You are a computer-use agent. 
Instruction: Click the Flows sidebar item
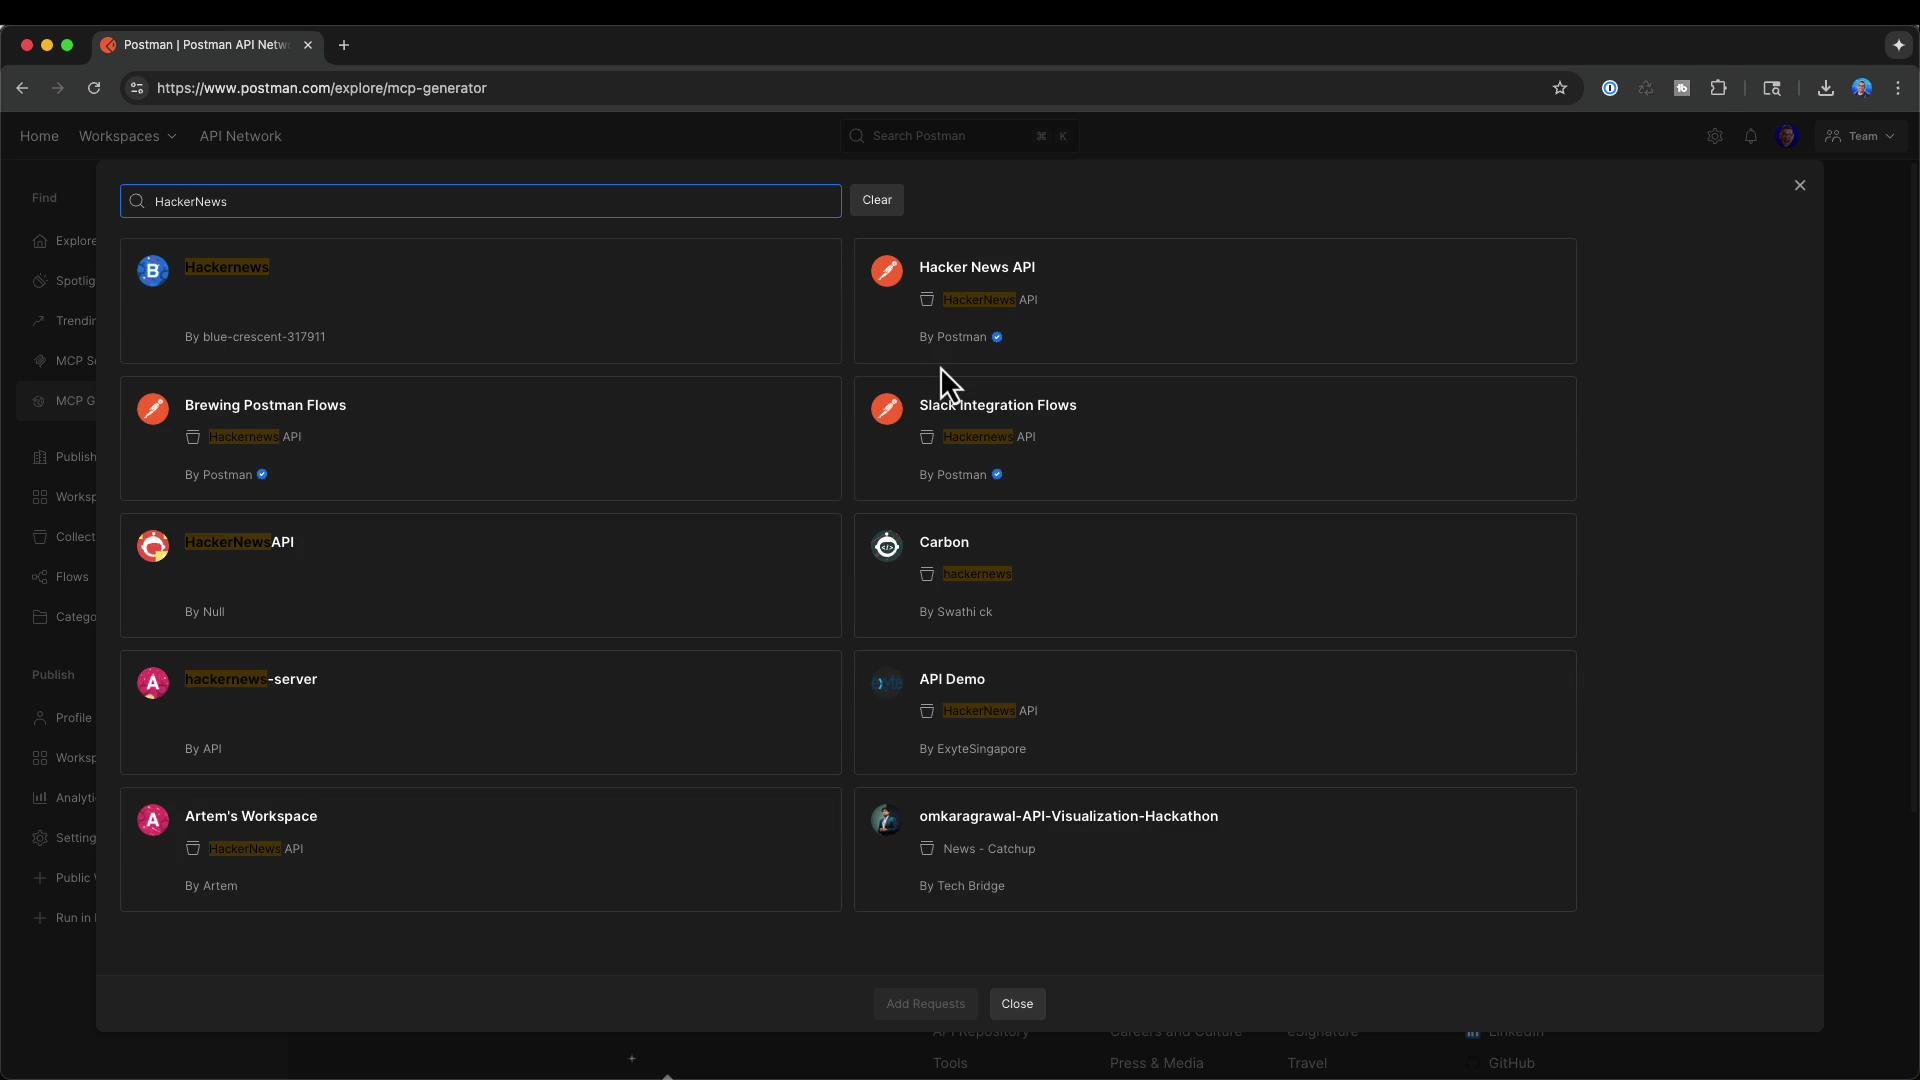tap(60, 577)
